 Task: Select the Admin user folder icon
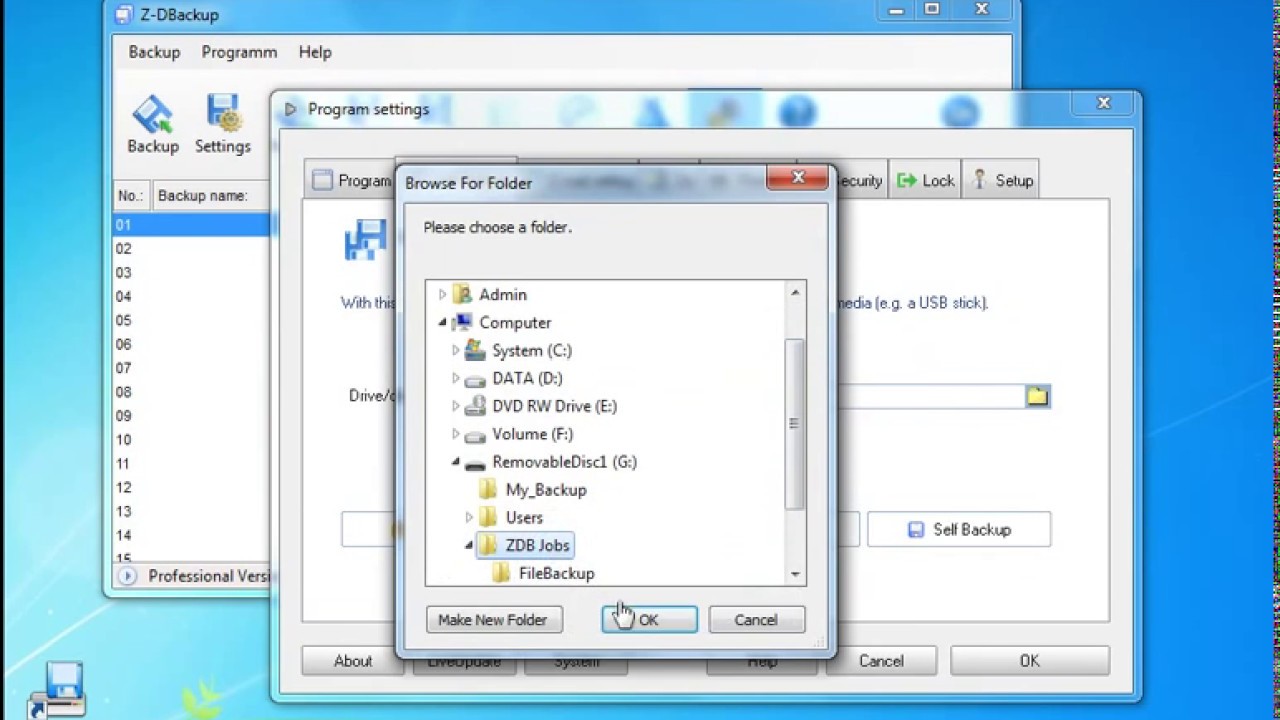(x=462, y=295)
